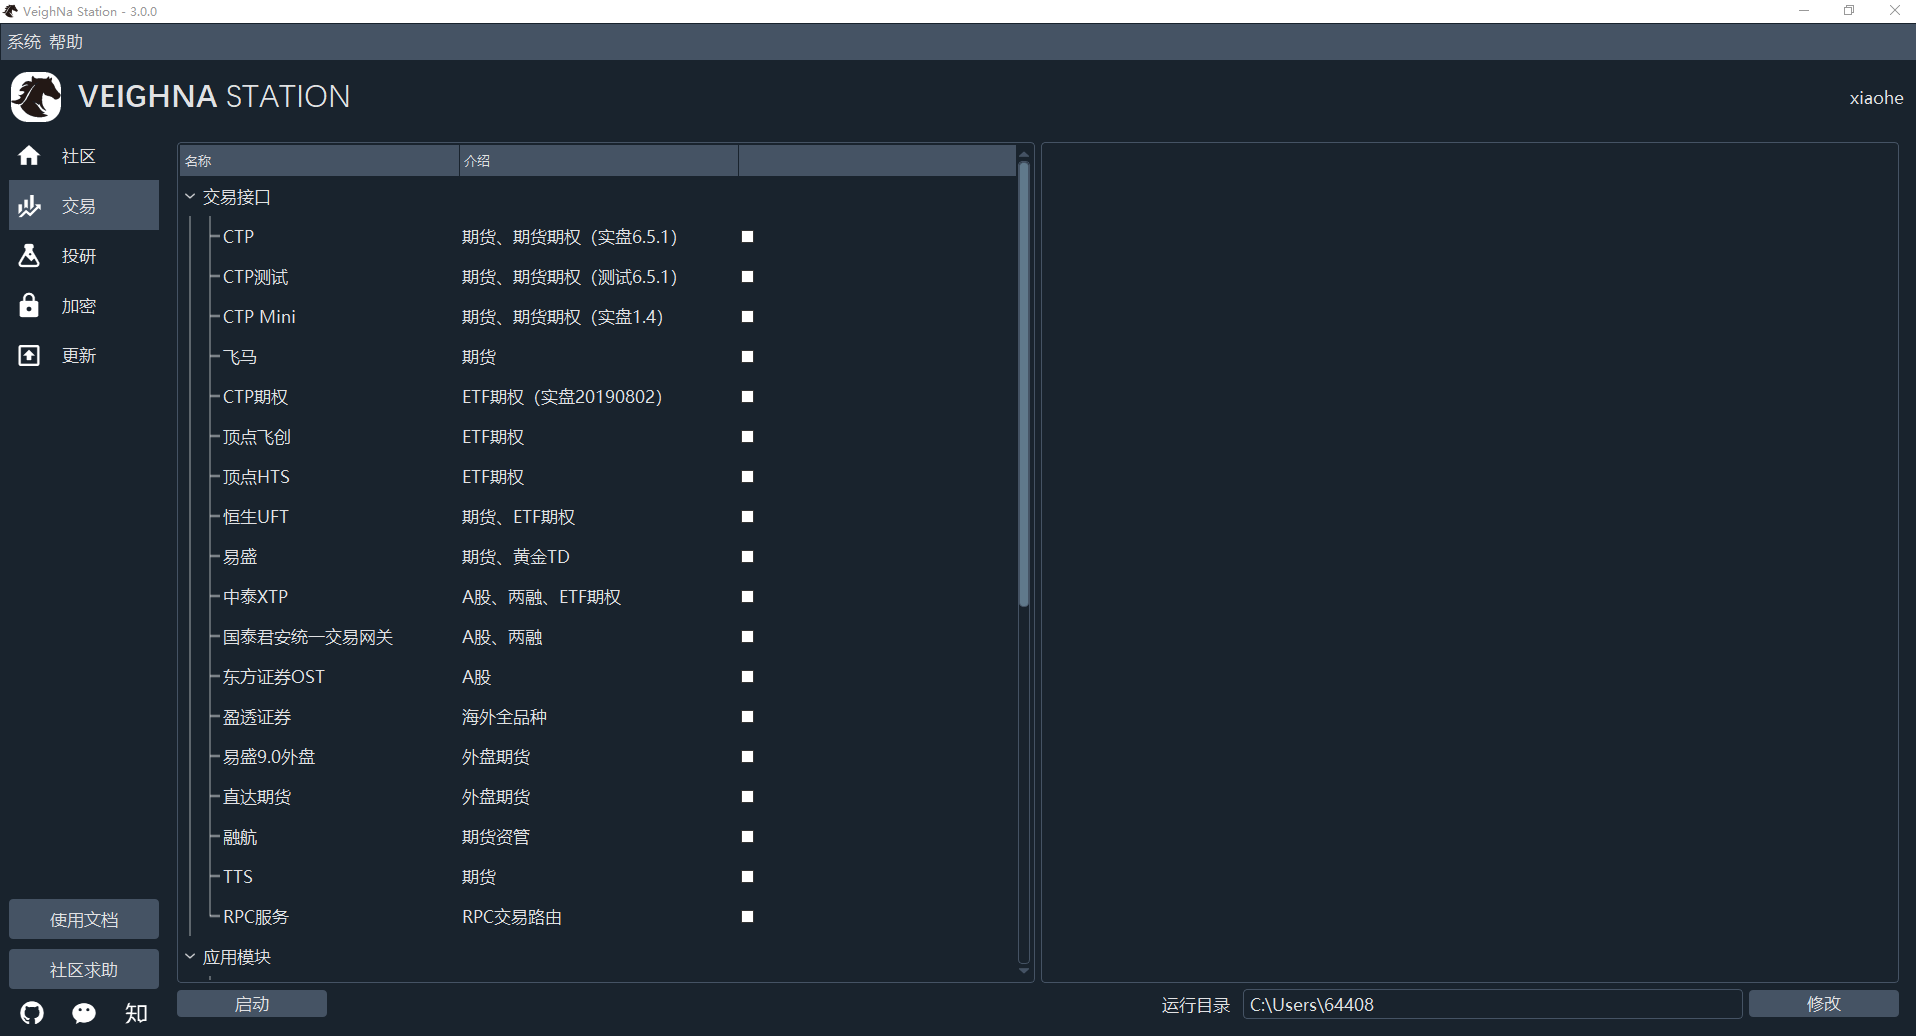Click the chat bubble icon at bottom
The image size is (1916, 1036).
(83, 1012)
